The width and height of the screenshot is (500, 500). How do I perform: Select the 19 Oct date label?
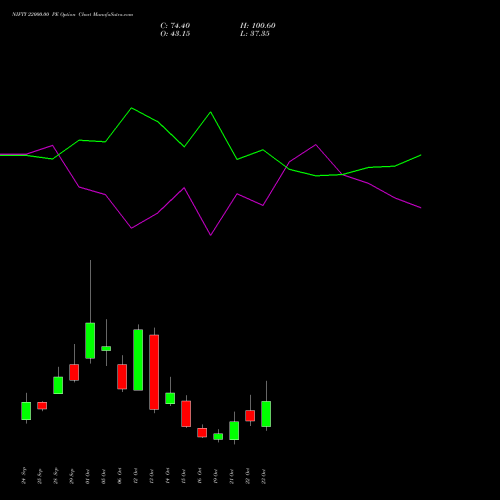coord(216,476)
